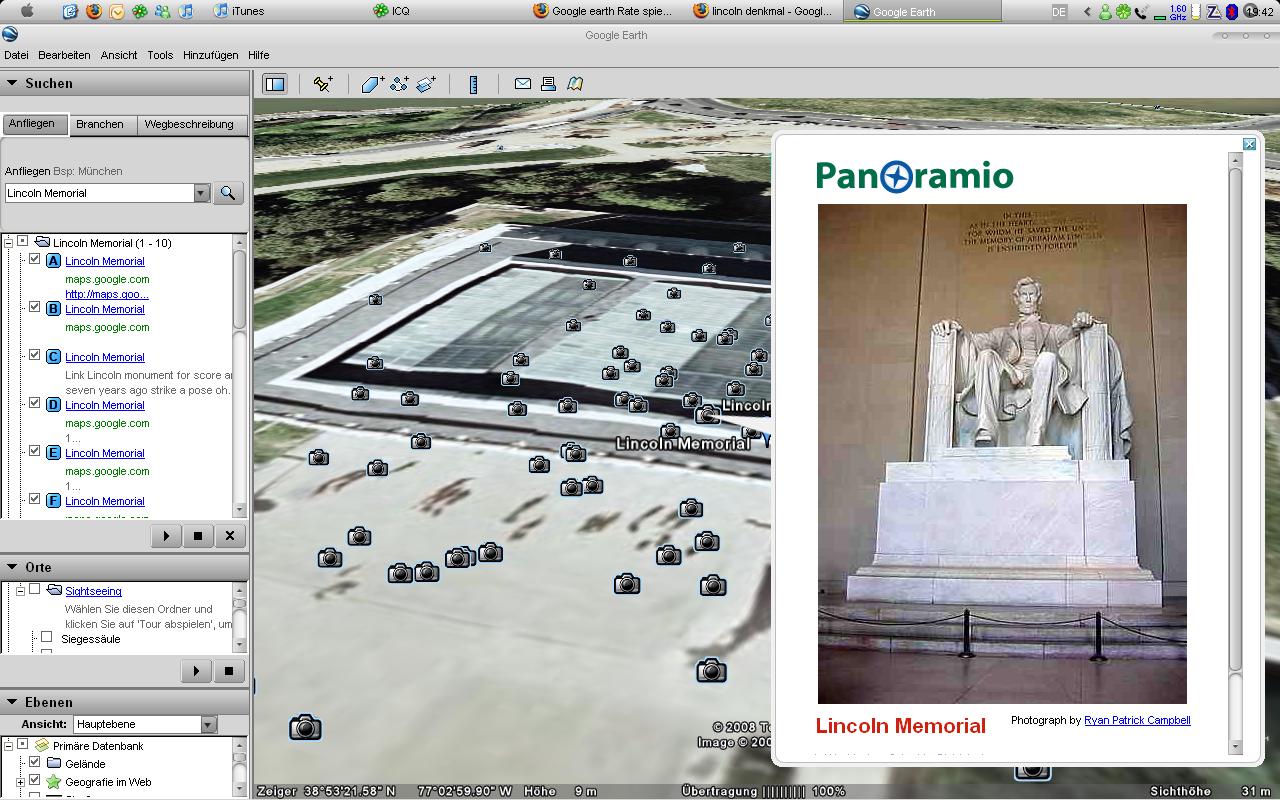
Task: Stop the tour in the Orte panel
Action: (x=229, y=671)
